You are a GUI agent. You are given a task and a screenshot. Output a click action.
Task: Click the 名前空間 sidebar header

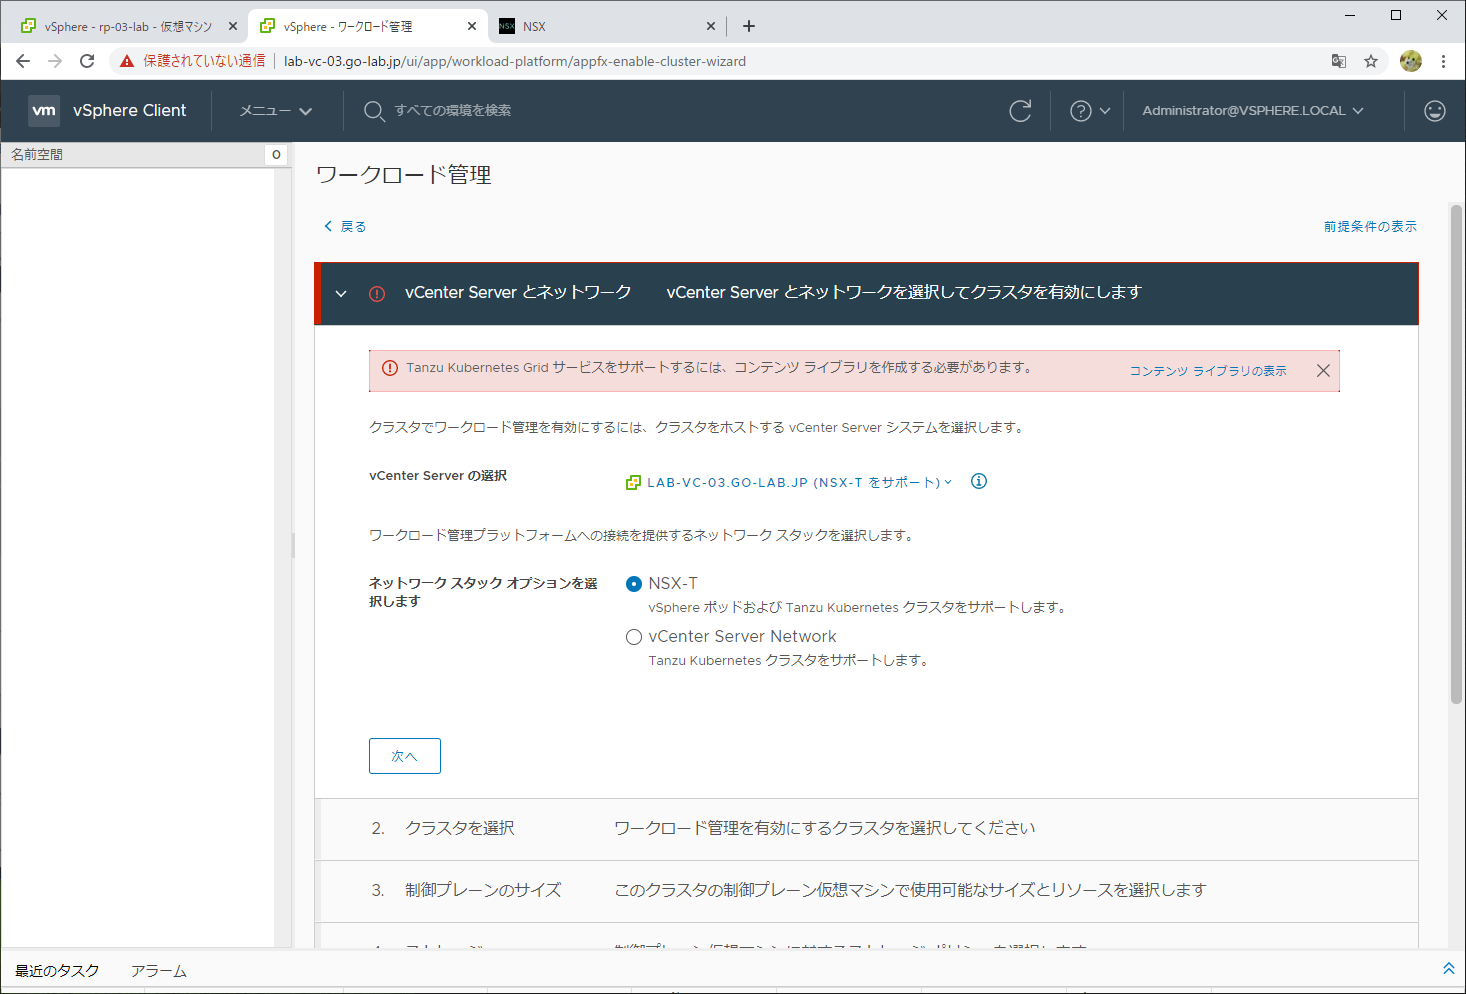coord(145,155)
